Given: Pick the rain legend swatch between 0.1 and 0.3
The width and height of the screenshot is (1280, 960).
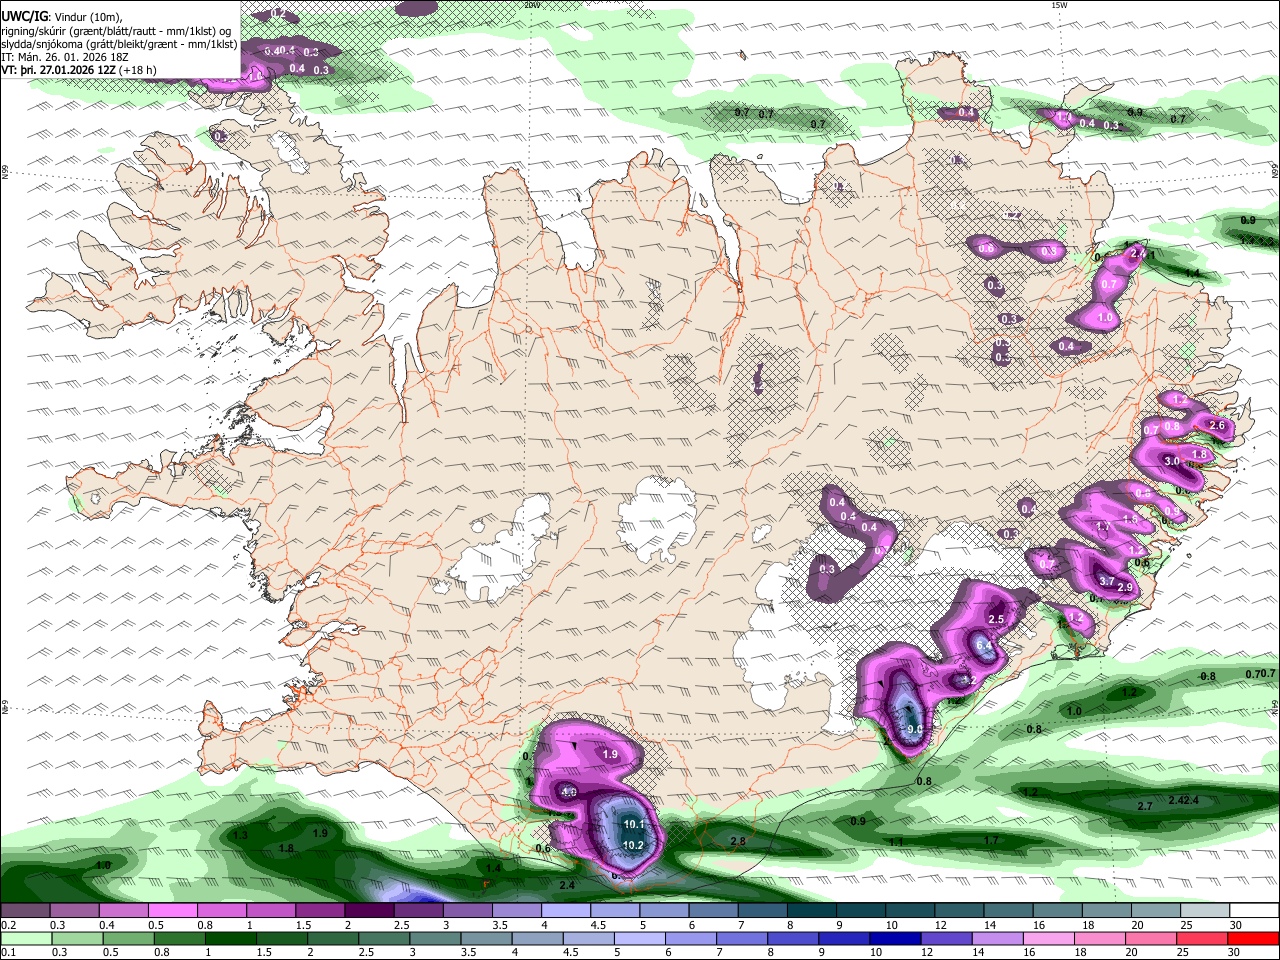Looking at the screenshot, I should [26, 938].
